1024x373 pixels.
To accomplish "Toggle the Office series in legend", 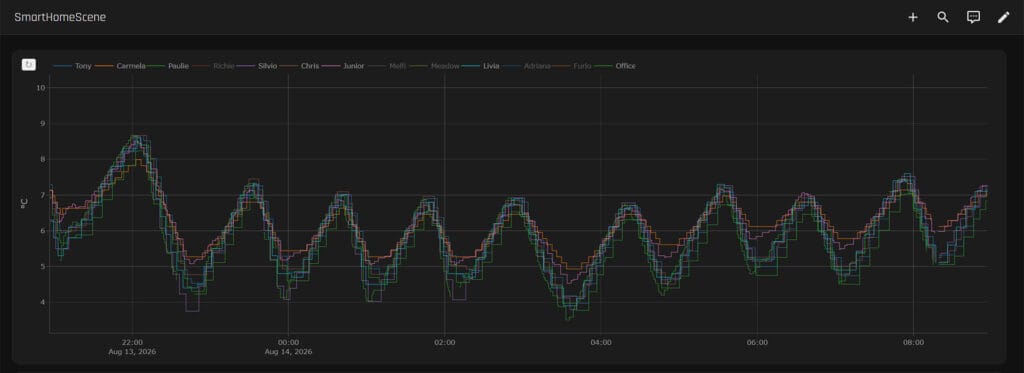I will pos(625,66).
